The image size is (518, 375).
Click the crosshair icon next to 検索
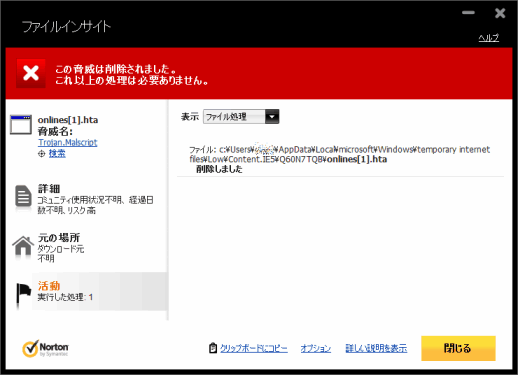pyautogui.click(x=42, y=154)
